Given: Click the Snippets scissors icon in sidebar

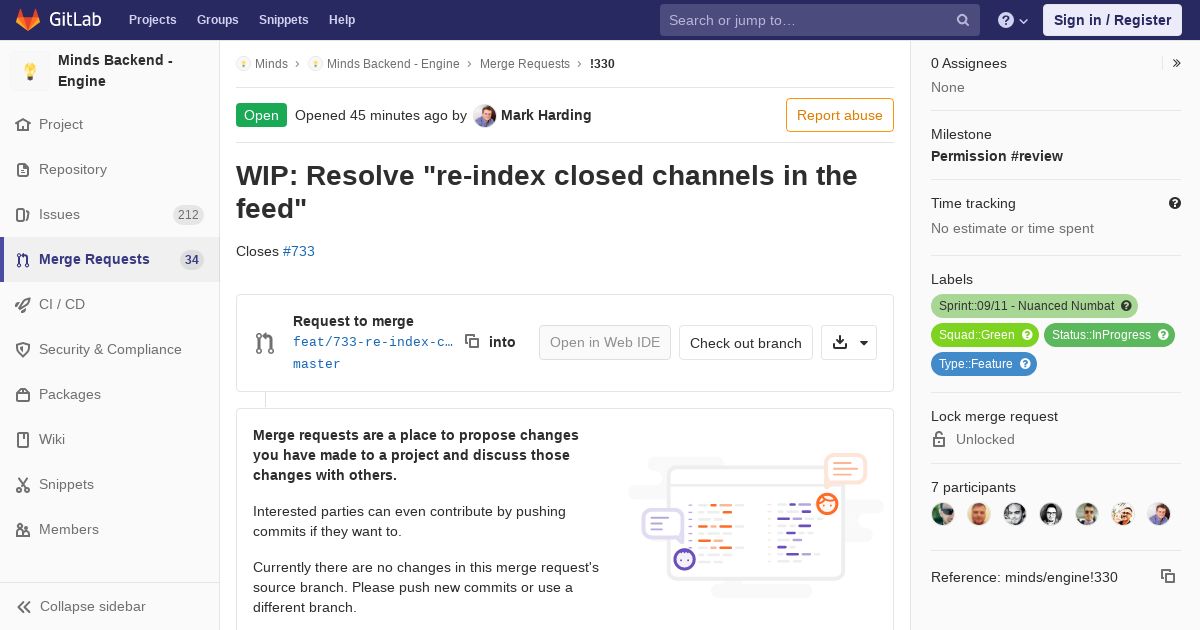Looking at the screenshot, I should click(x=23, y=485).
